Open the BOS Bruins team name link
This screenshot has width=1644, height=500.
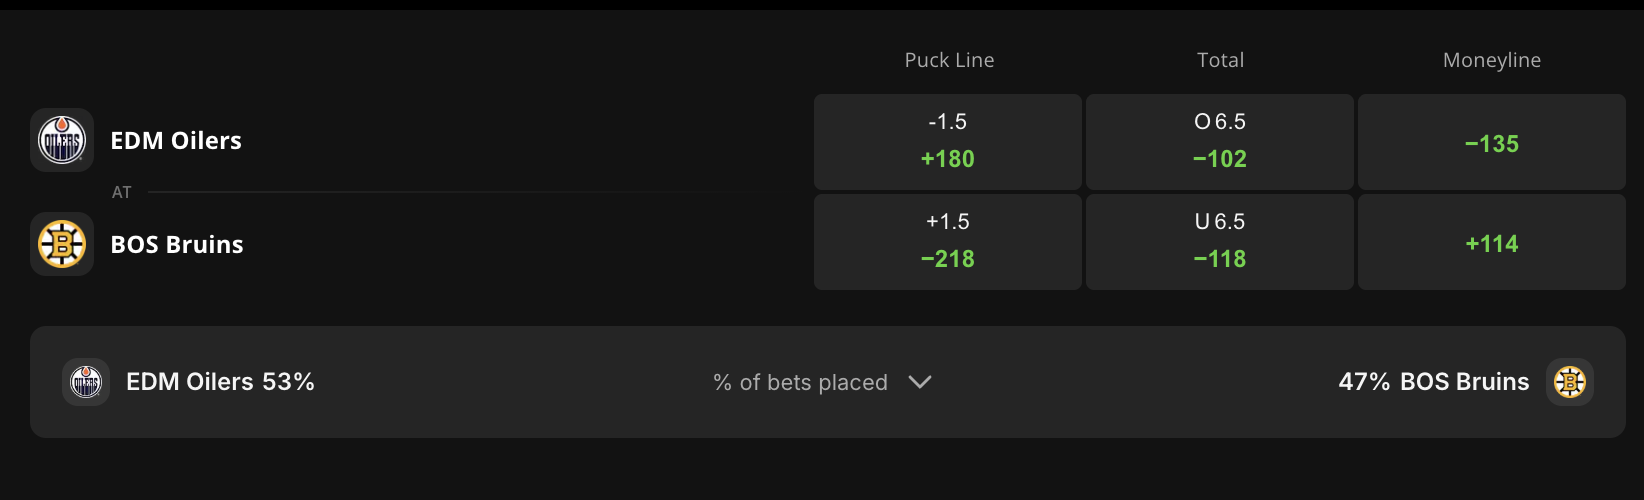177,245
